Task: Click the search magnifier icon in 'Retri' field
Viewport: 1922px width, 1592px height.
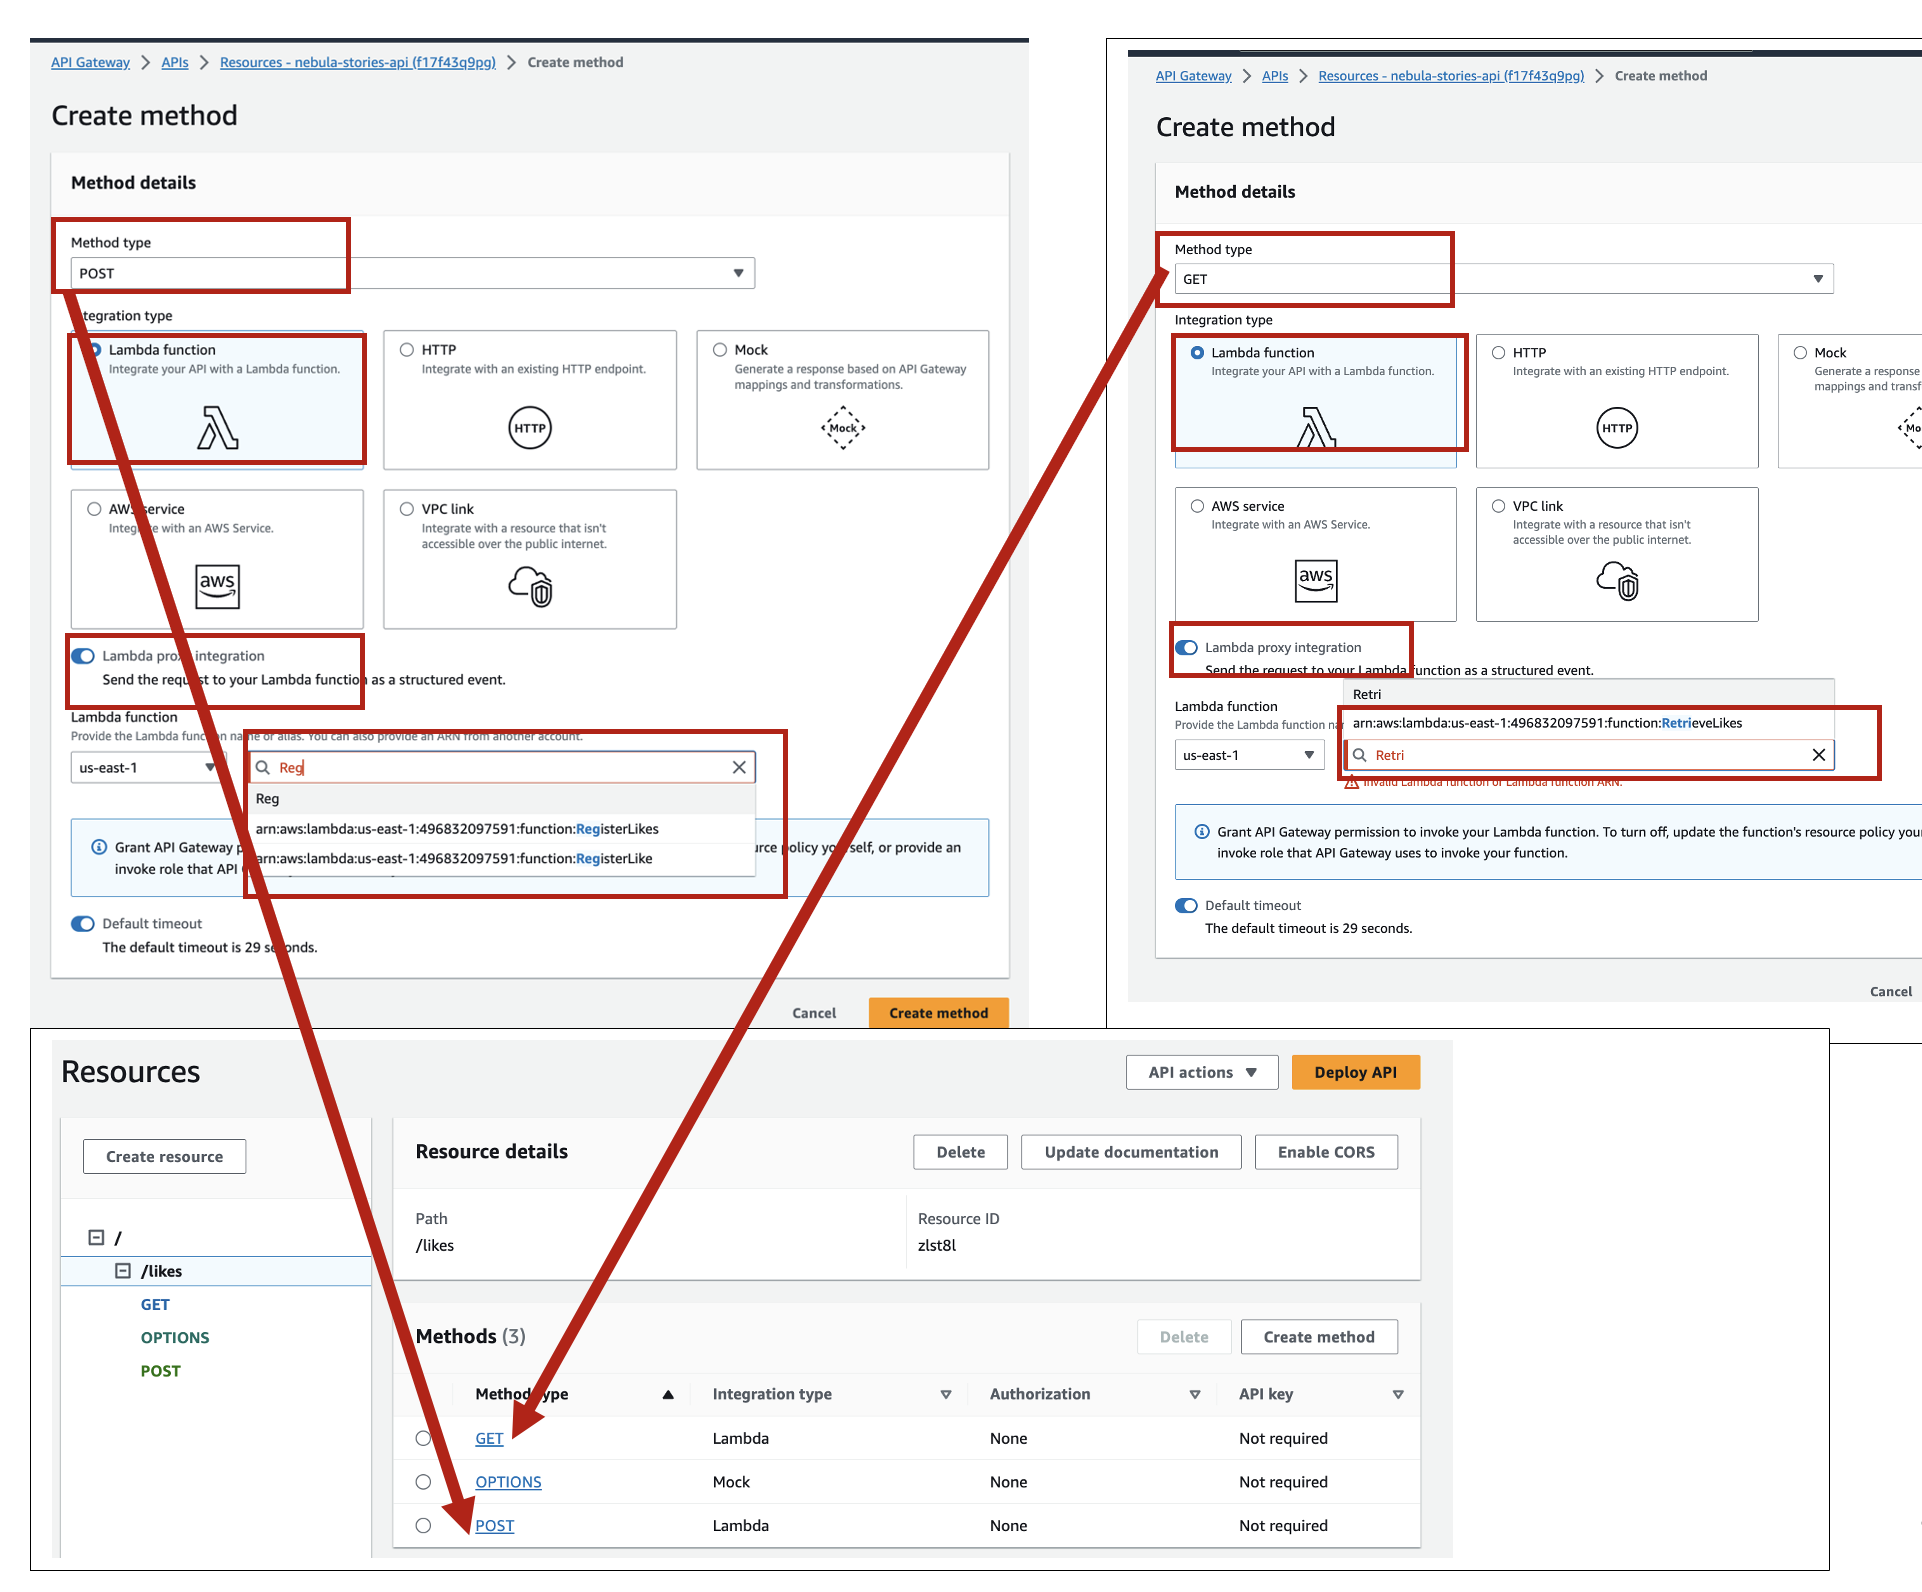Action: (1360, 755)
